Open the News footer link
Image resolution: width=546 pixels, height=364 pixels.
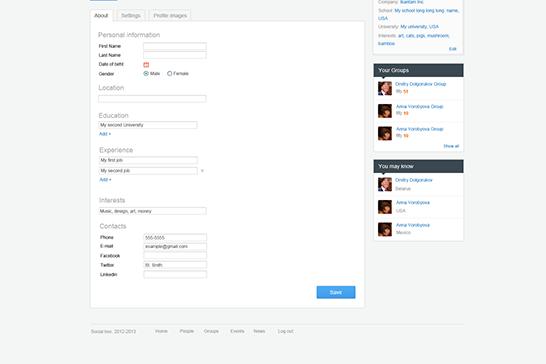[259, 331]
